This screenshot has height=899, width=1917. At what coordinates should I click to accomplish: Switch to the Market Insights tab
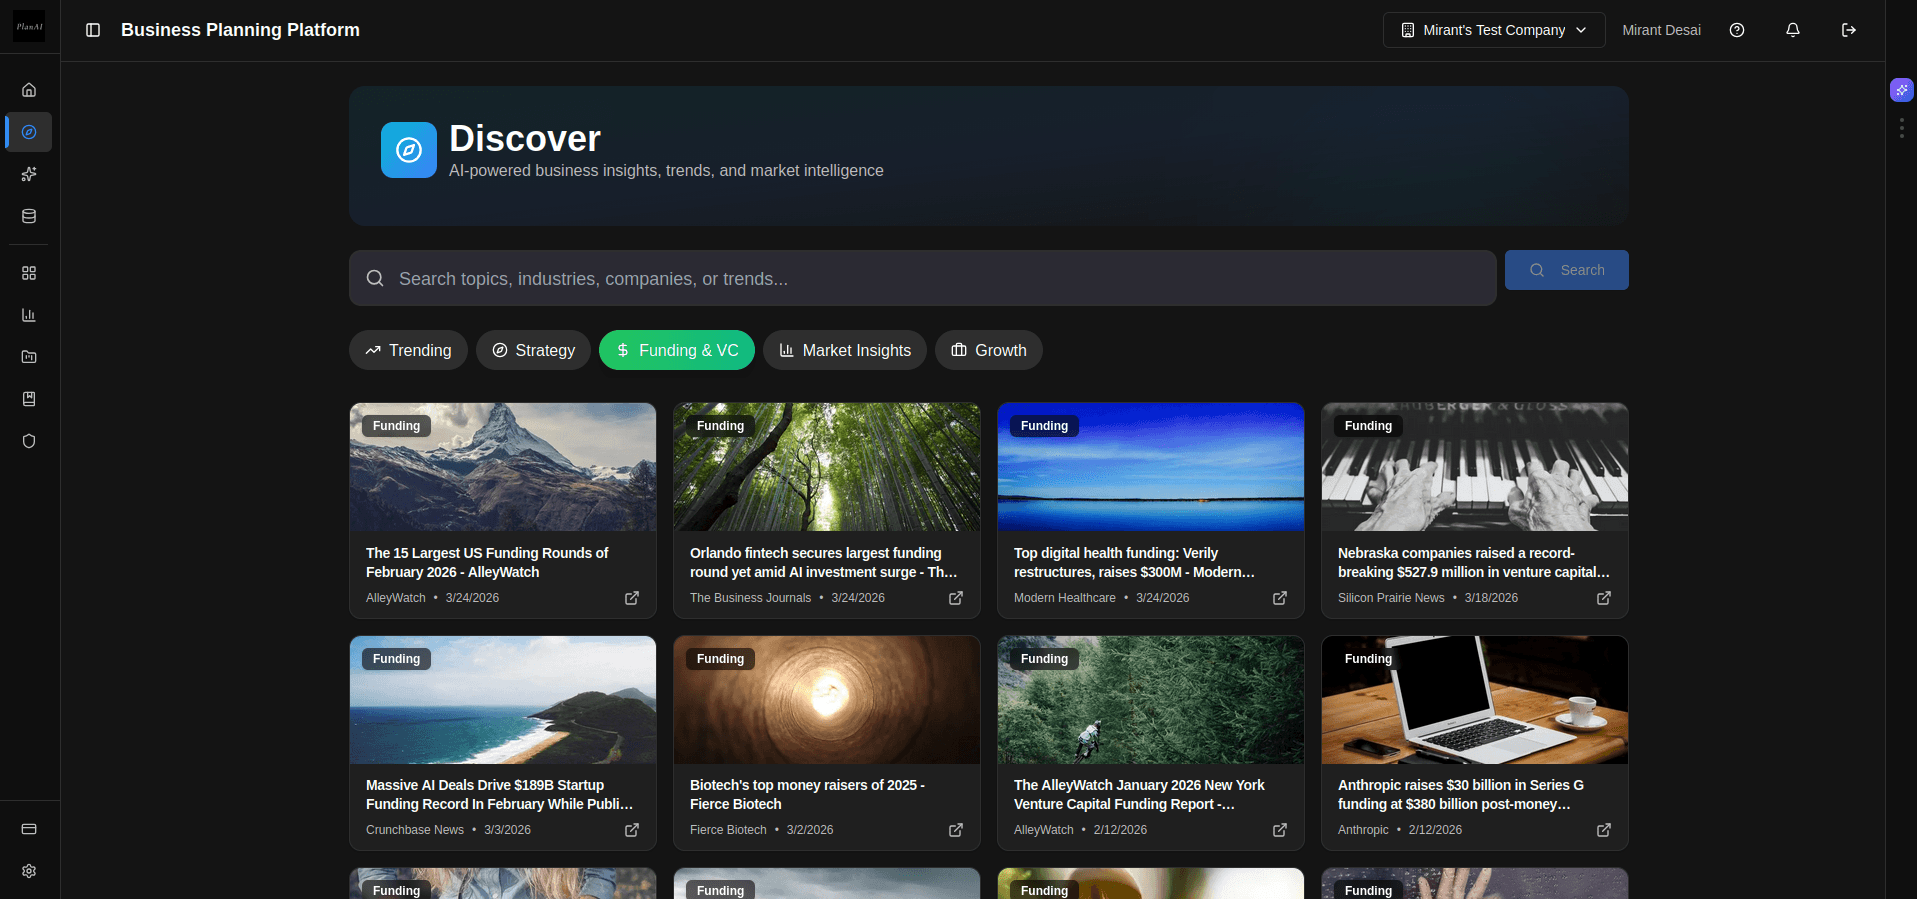click(845, 350)
